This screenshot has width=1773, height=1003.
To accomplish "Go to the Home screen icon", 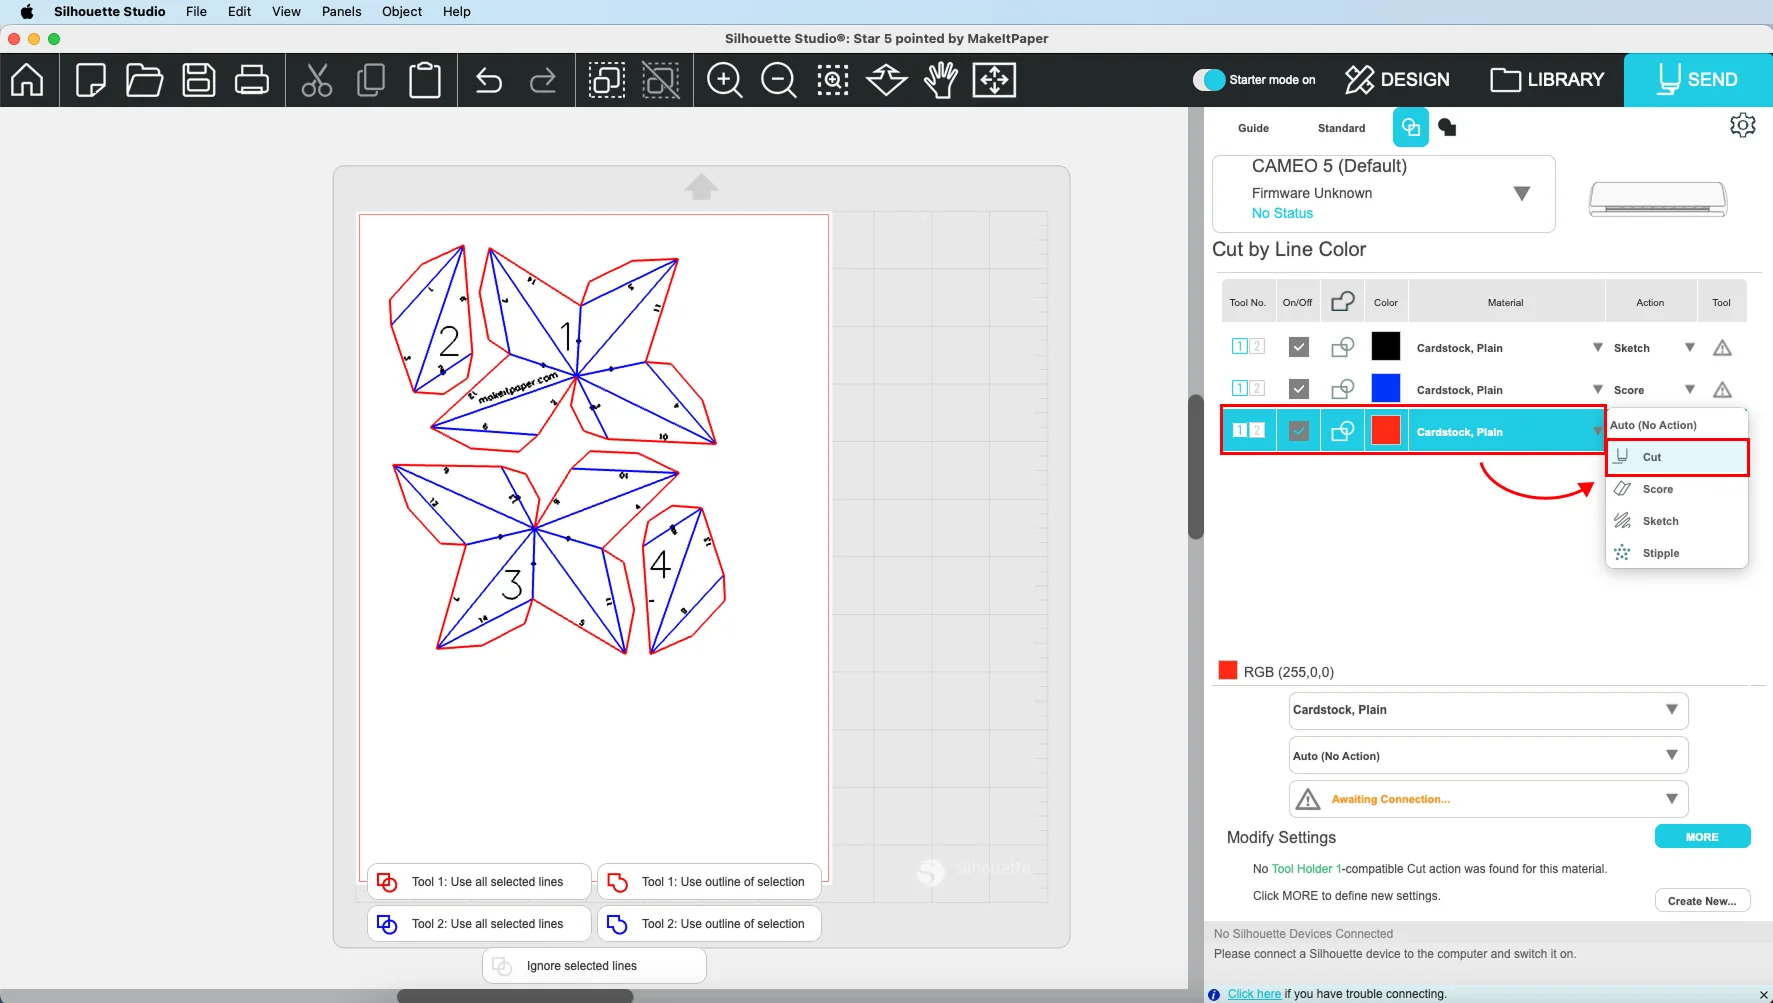I will [x=27, y=79].
